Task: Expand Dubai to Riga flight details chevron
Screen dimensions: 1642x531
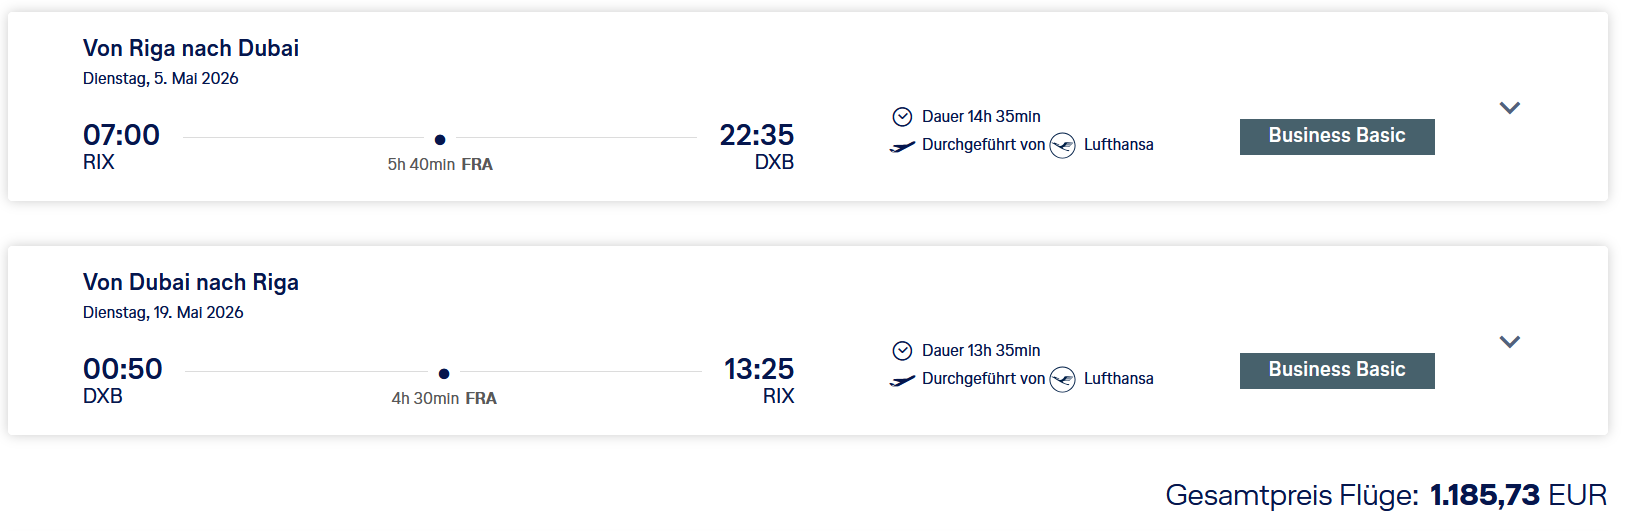Action: 1509,342
